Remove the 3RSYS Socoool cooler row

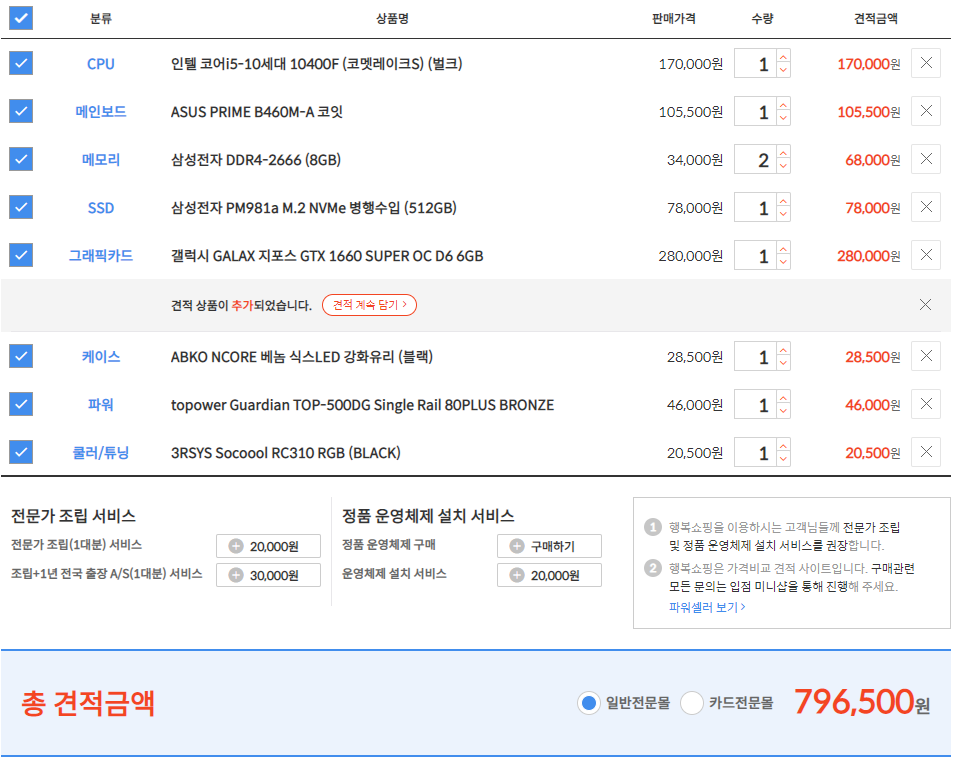(926, 452)
